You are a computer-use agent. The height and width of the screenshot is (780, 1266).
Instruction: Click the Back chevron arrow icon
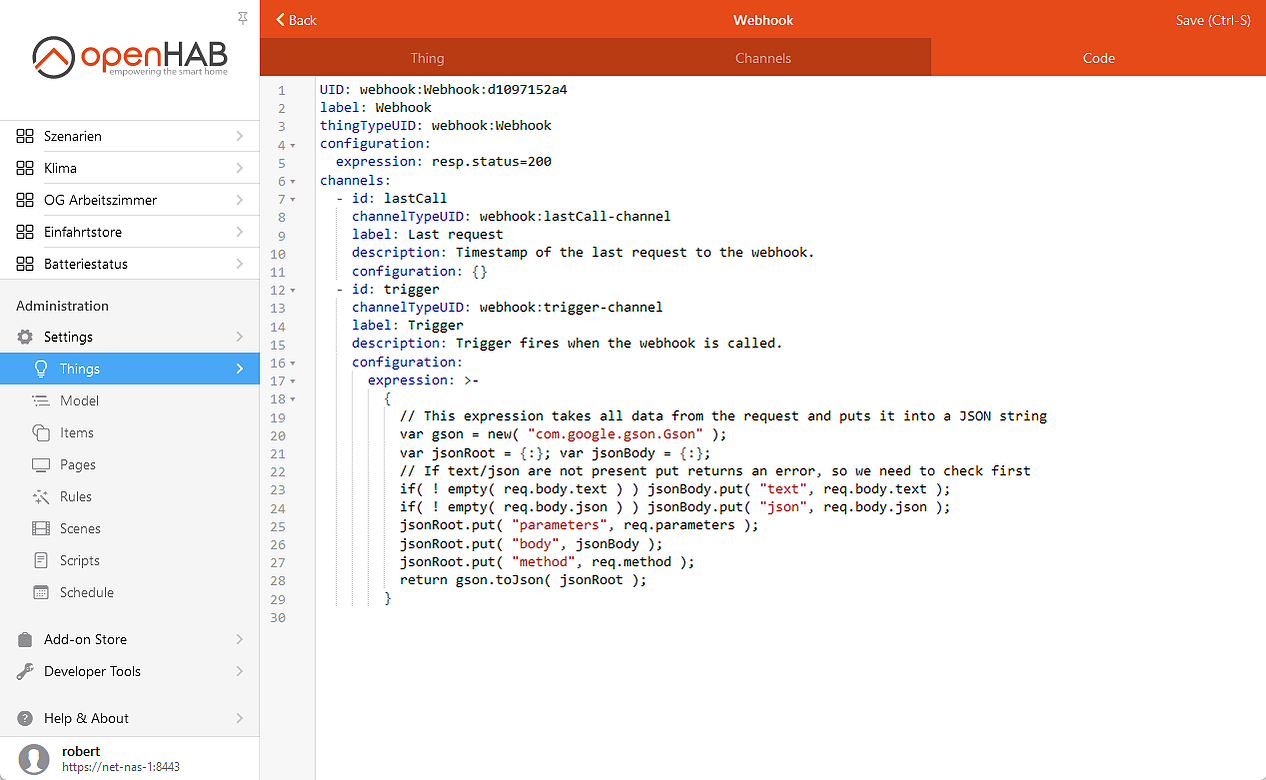281,20
